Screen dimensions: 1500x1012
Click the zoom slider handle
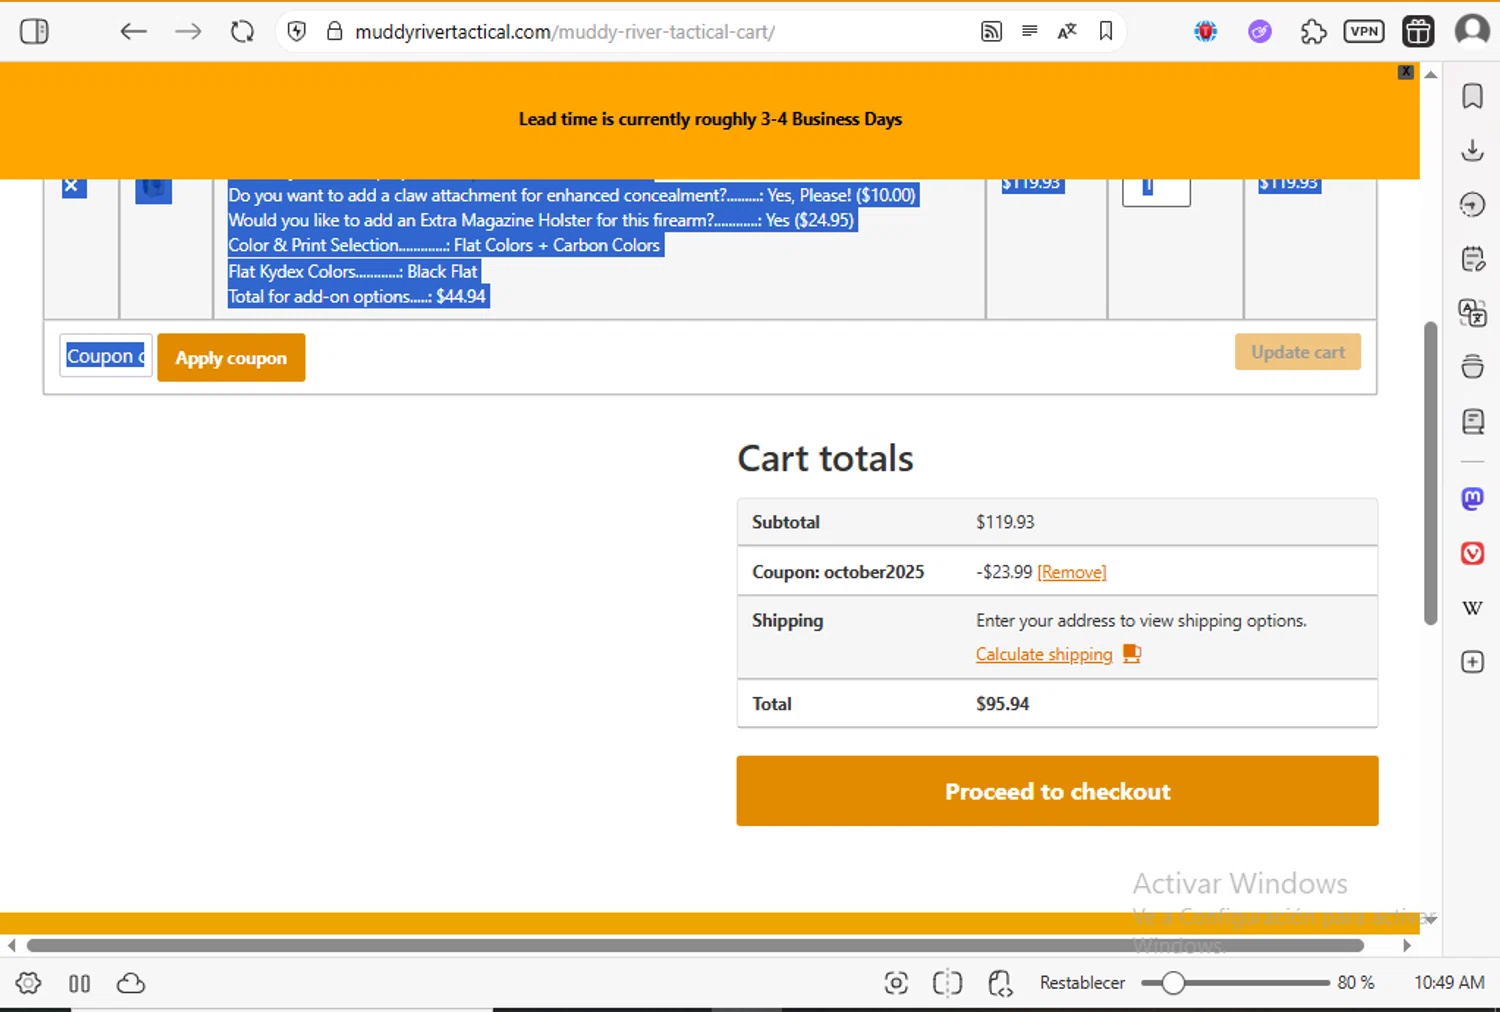[1173, 983]
